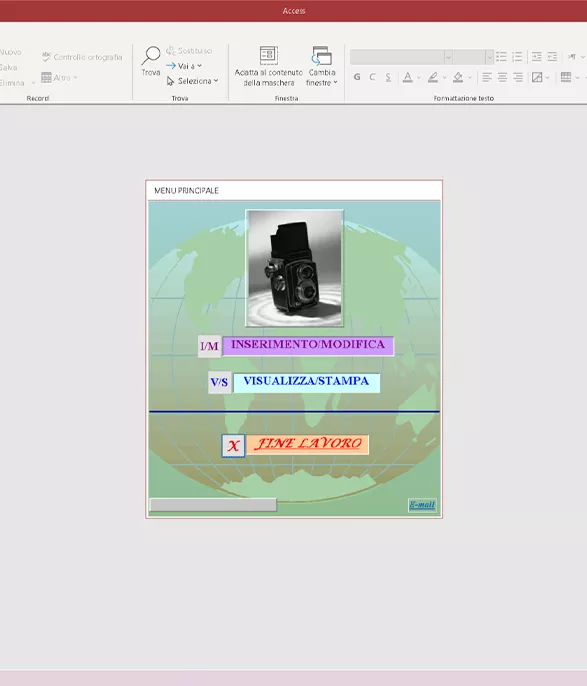The height and width of the screenshot is (686, 587).
Task: Click the font color A icon
Action: (x=408, y=77)
